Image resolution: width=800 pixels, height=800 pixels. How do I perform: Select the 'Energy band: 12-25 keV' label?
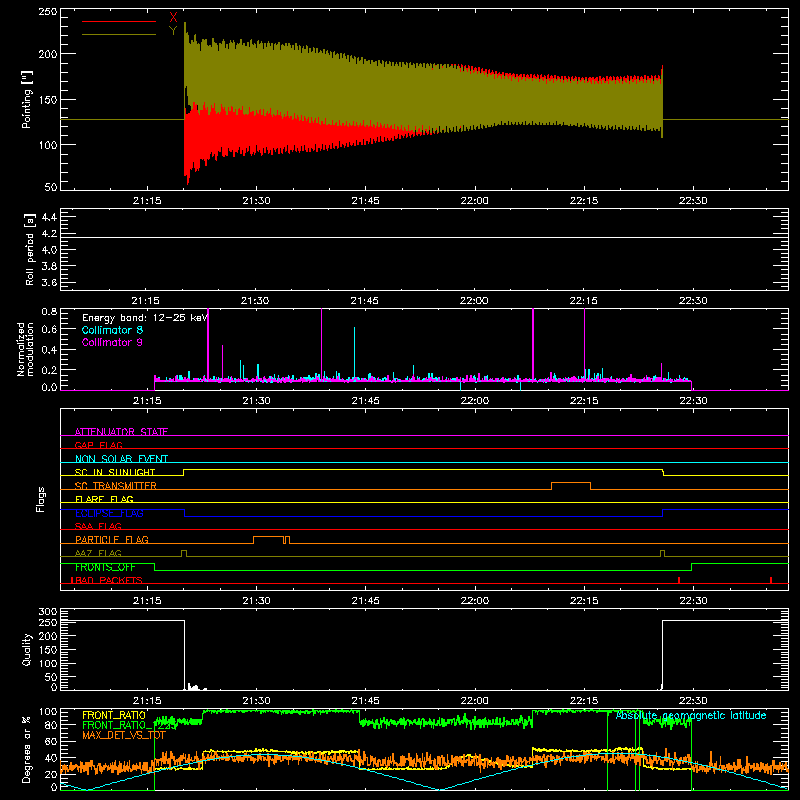click(x=144, y=318)
